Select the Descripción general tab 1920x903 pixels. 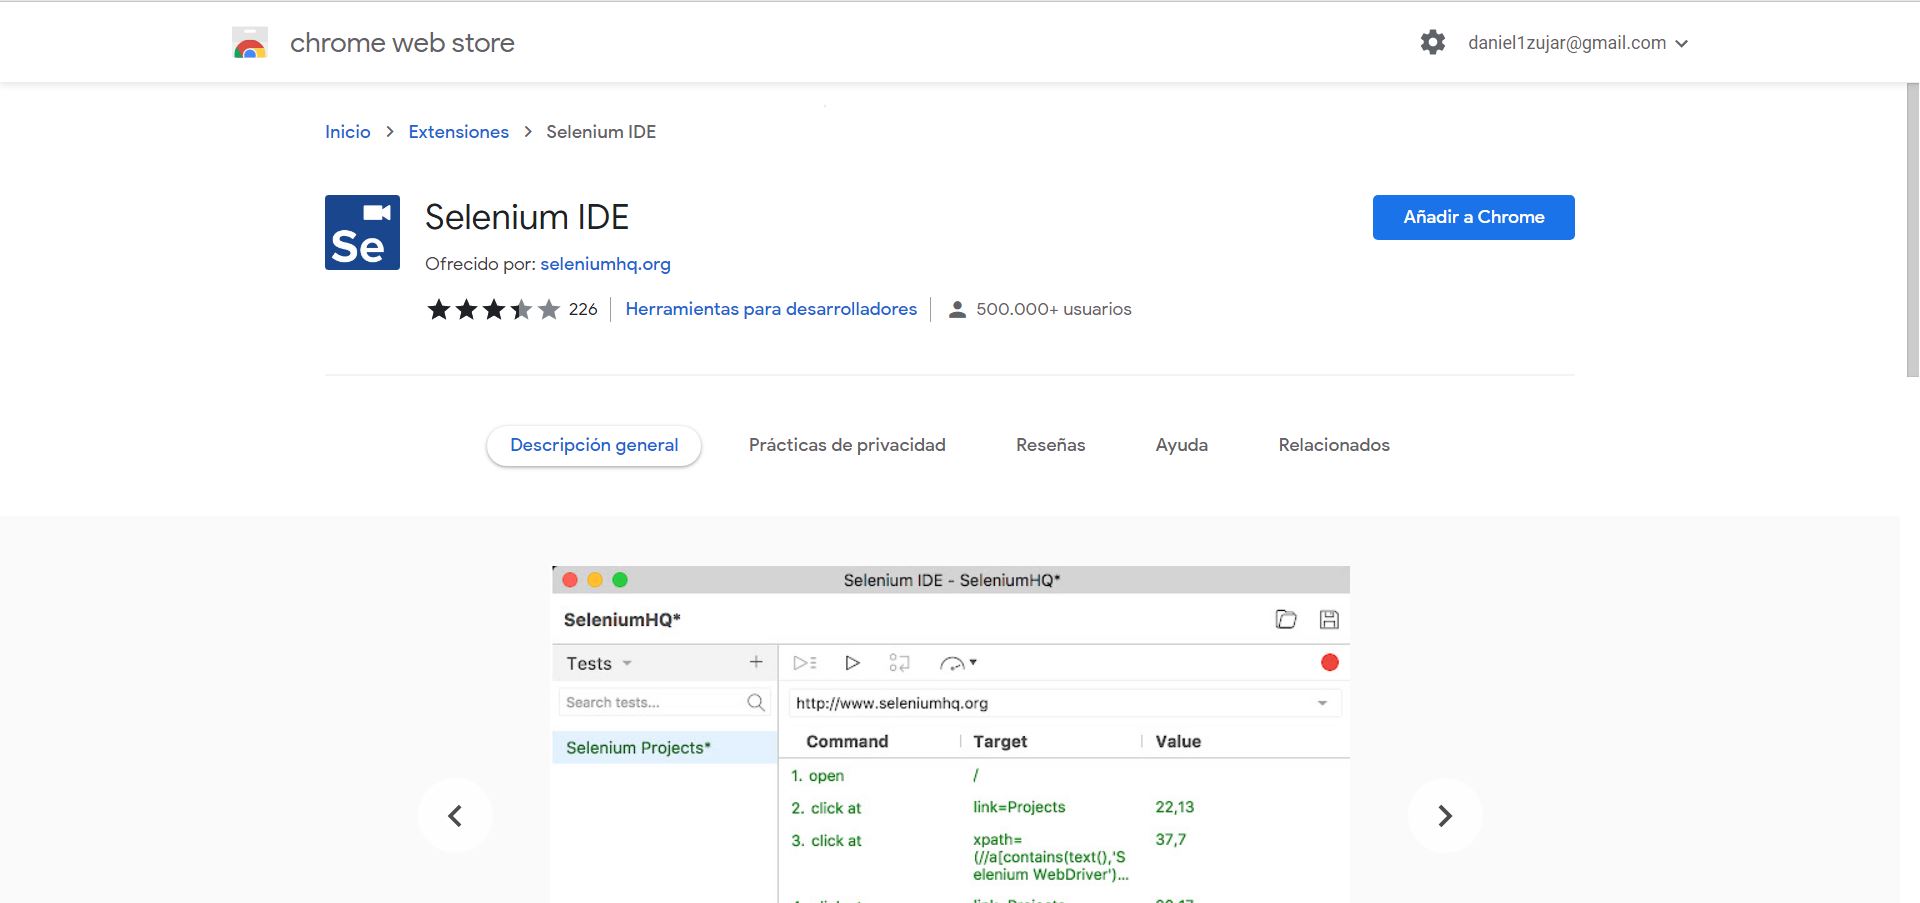(594, 445)
